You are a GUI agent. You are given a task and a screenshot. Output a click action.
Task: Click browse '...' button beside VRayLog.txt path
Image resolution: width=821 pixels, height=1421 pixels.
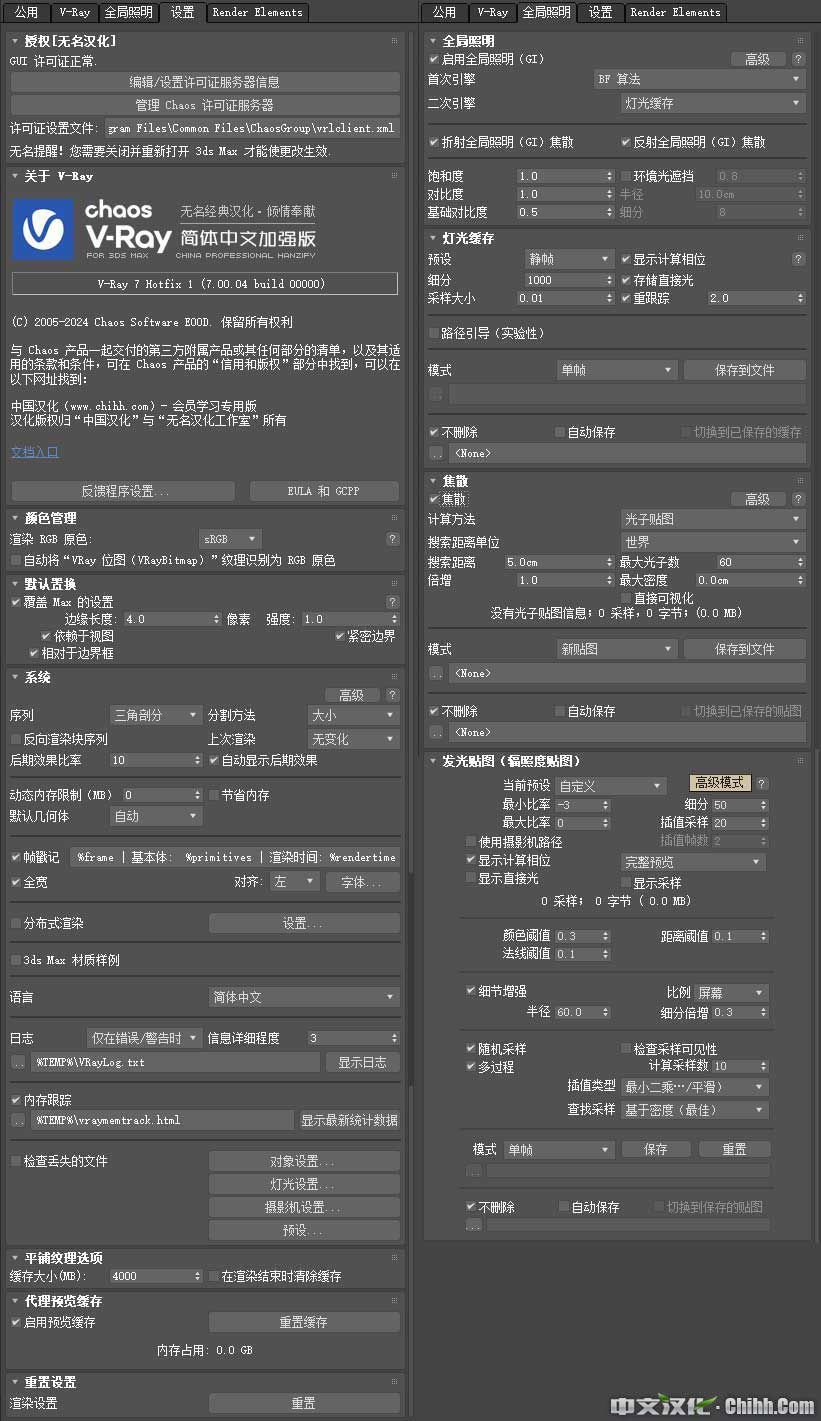pyautogui.click(x=17, y=1062)
